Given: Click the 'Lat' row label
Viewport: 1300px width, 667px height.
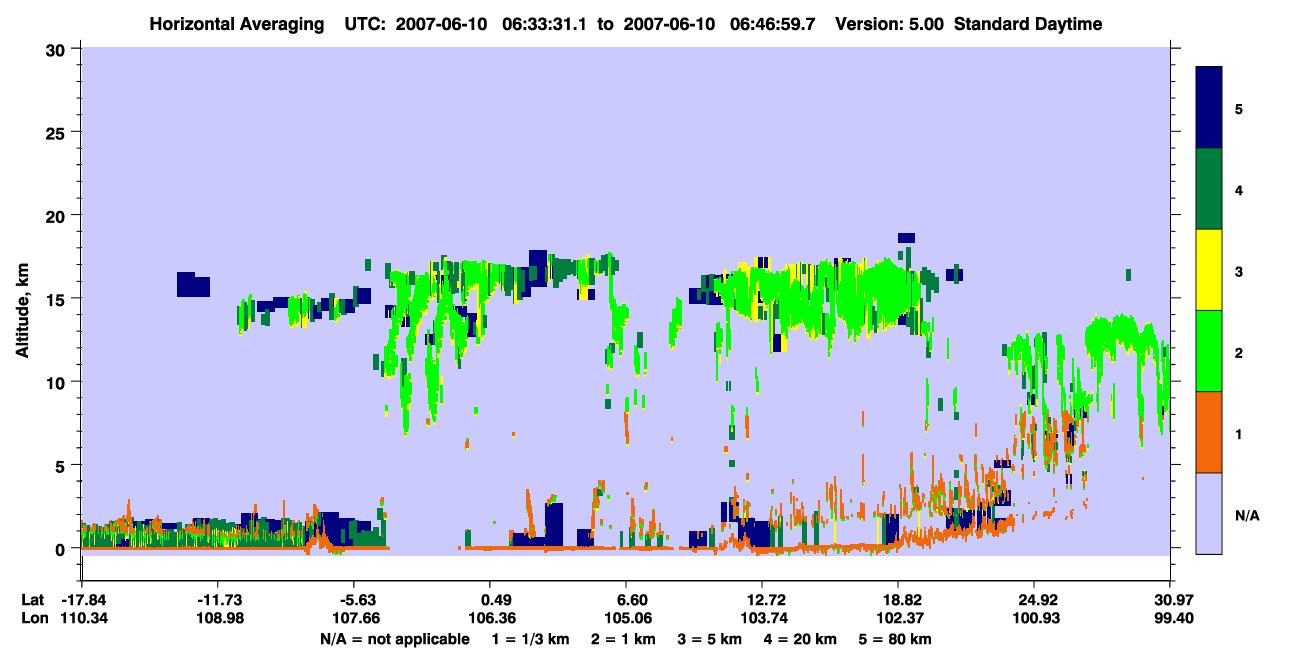Looking at the screenshot, I should (33, 599).
